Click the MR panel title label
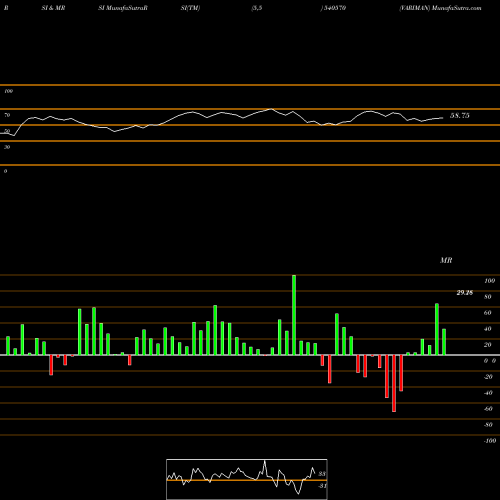The width and height of the screenshot is (500, 500). pos(446,260)
